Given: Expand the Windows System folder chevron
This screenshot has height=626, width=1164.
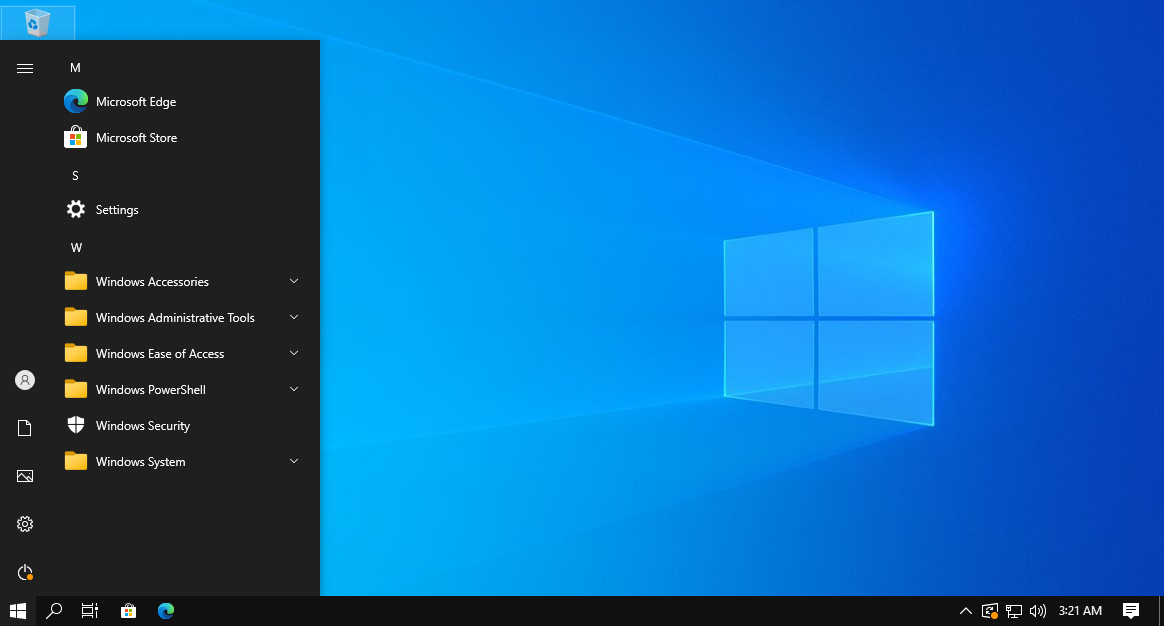Looking at the screenshot, I should tap(294, 461).
